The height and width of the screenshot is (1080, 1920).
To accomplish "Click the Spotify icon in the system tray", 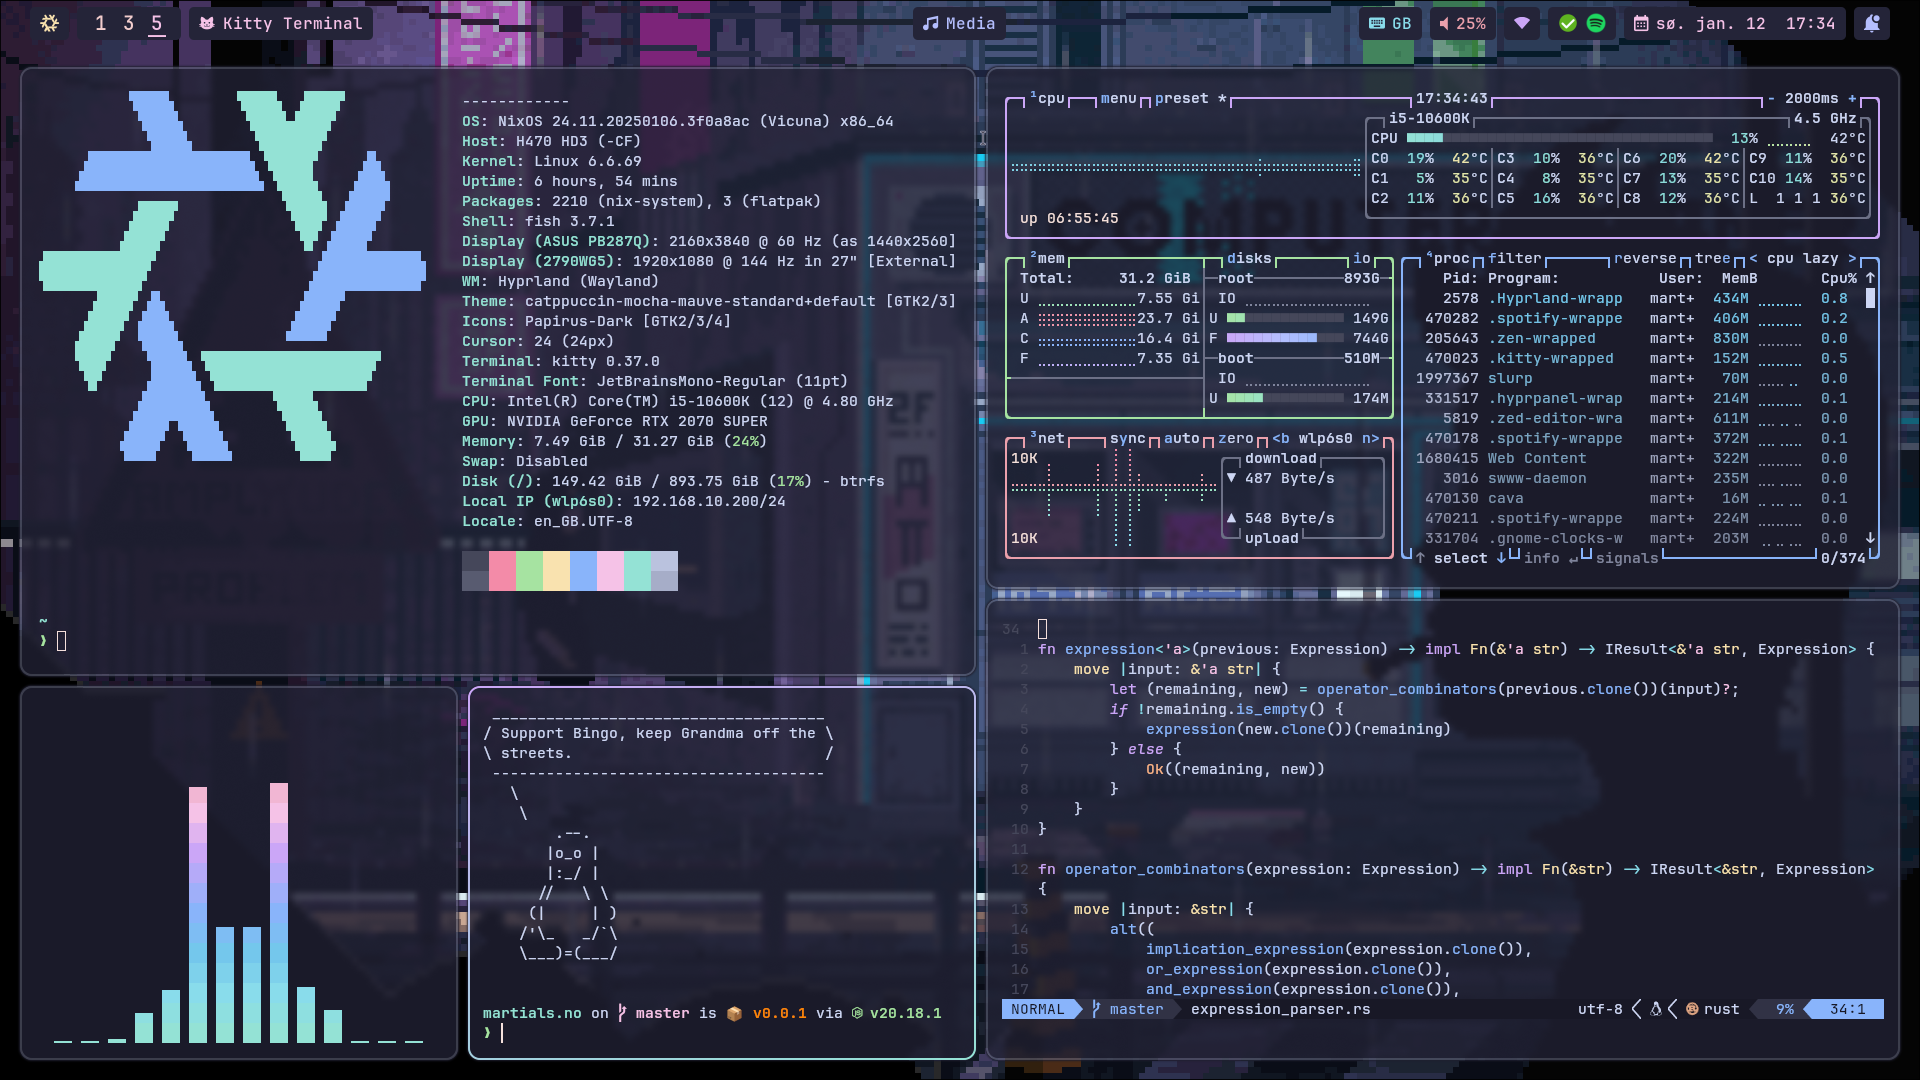I will tap(1595, 23).
